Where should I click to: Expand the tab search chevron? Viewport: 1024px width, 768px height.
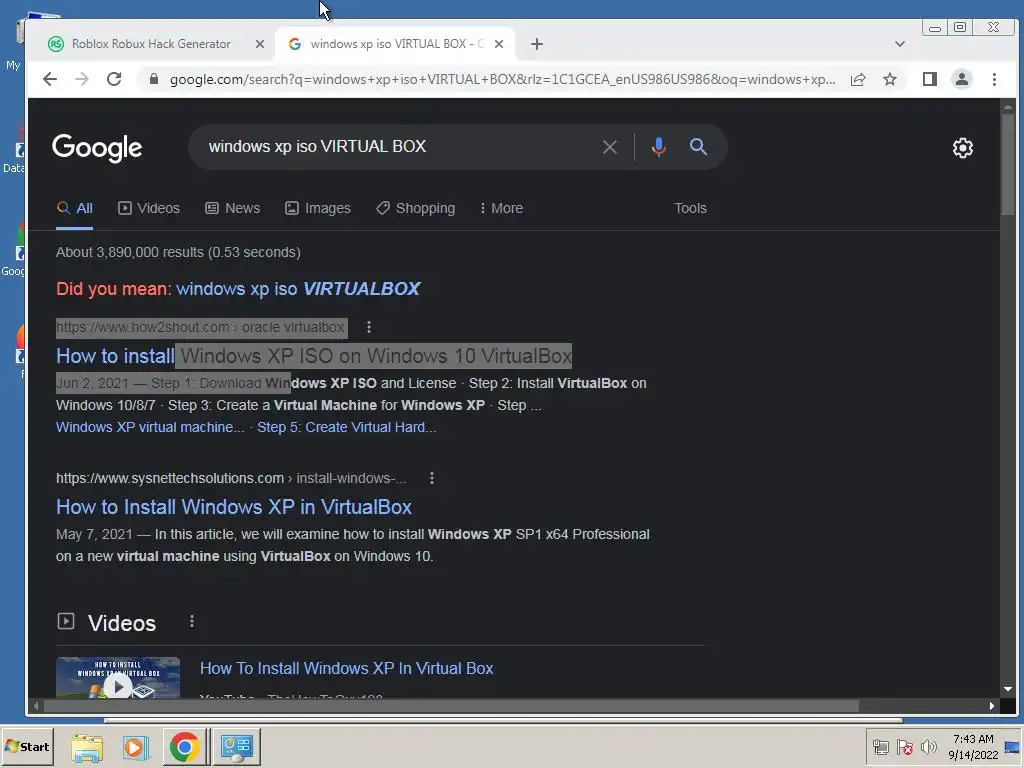coord(900,44)
